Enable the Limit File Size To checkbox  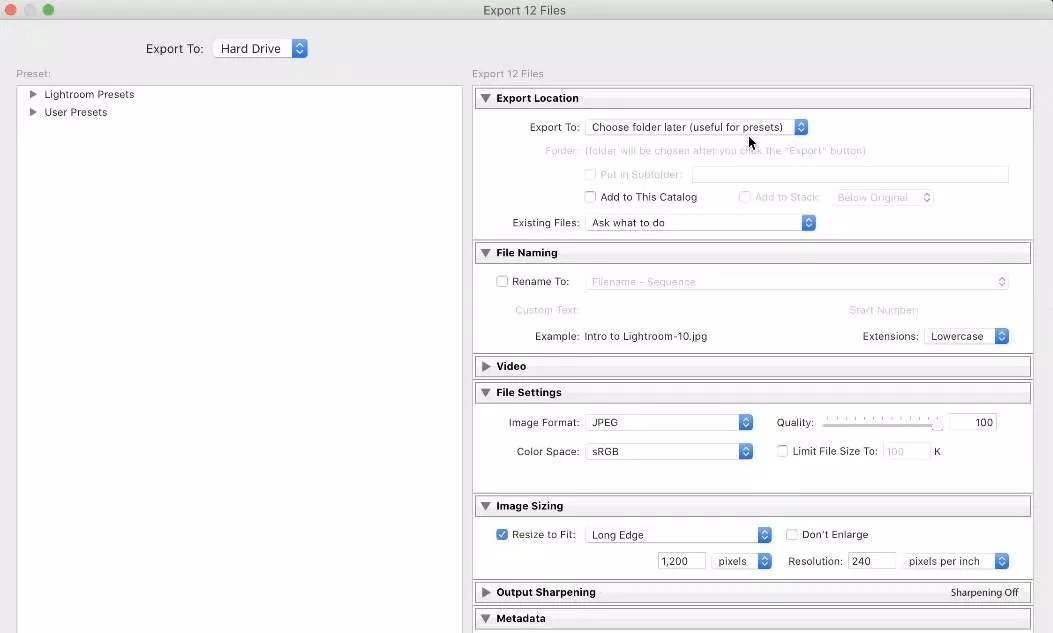coord(782,451)
